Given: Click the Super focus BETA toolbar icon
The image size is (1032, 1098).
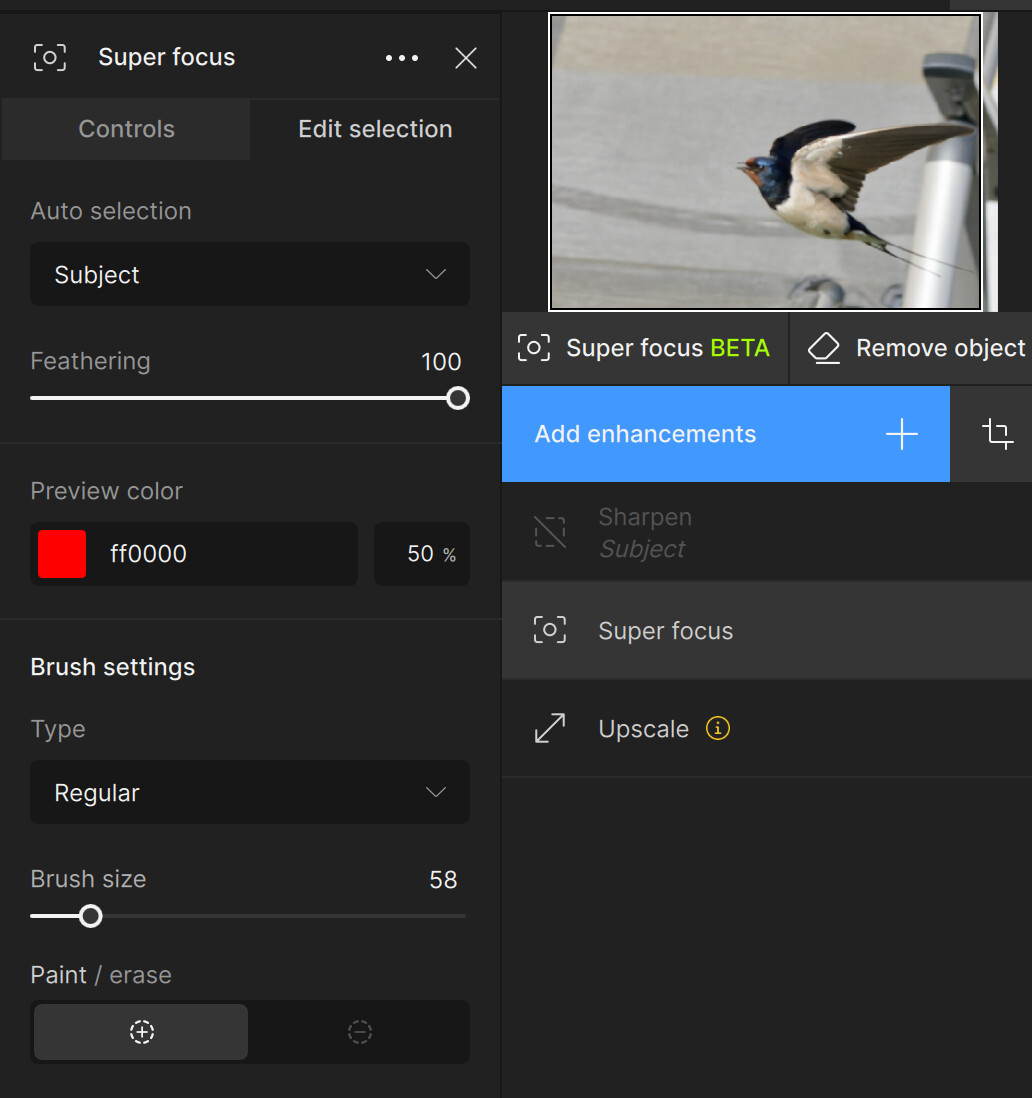Looking at the screenshot, I should pyautogui.click(x=534, y=348).
